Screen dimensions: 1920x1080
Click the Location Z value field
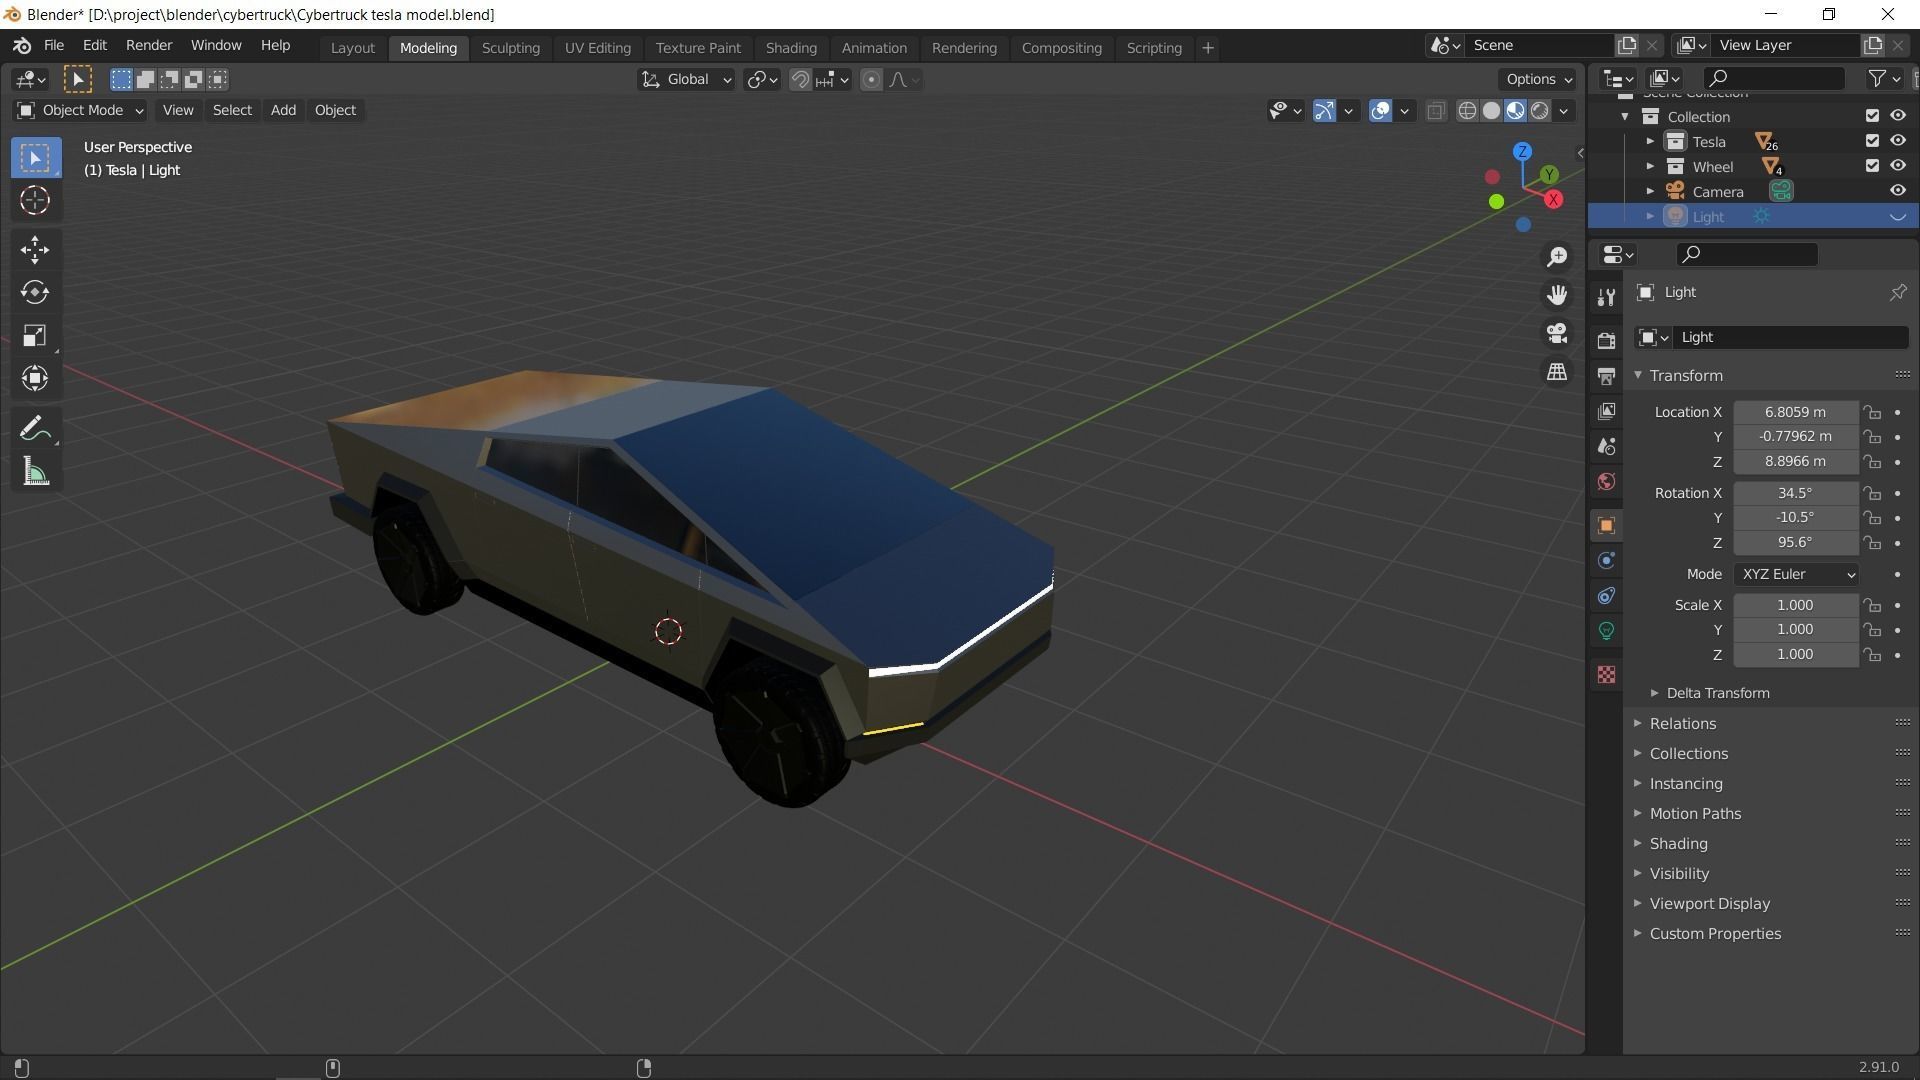[x=1795, y=461]
